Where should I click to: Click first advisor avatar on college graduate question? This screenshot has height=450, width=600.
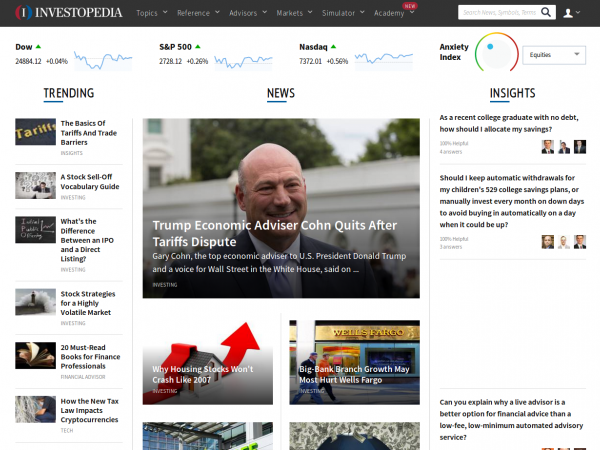548,147
